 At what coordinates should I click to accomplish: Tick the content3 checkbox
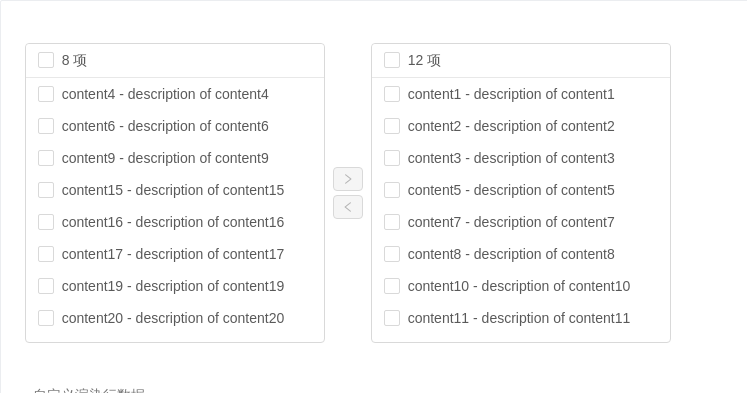point(392,158)
